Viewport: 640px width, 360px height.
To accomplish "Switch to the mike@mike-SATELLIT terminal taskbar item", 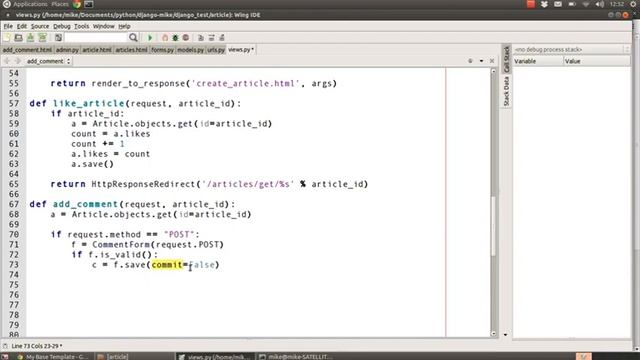I will click(296, 356).
